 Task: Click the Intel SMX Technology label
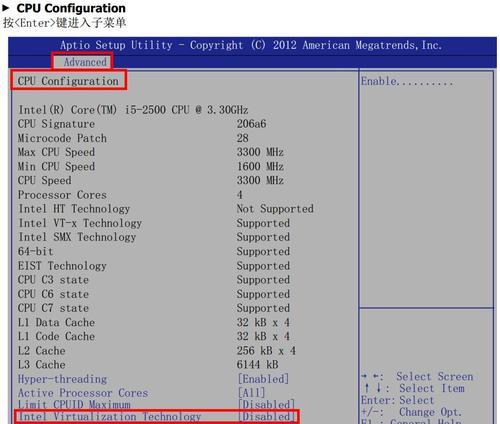(77, 237)
